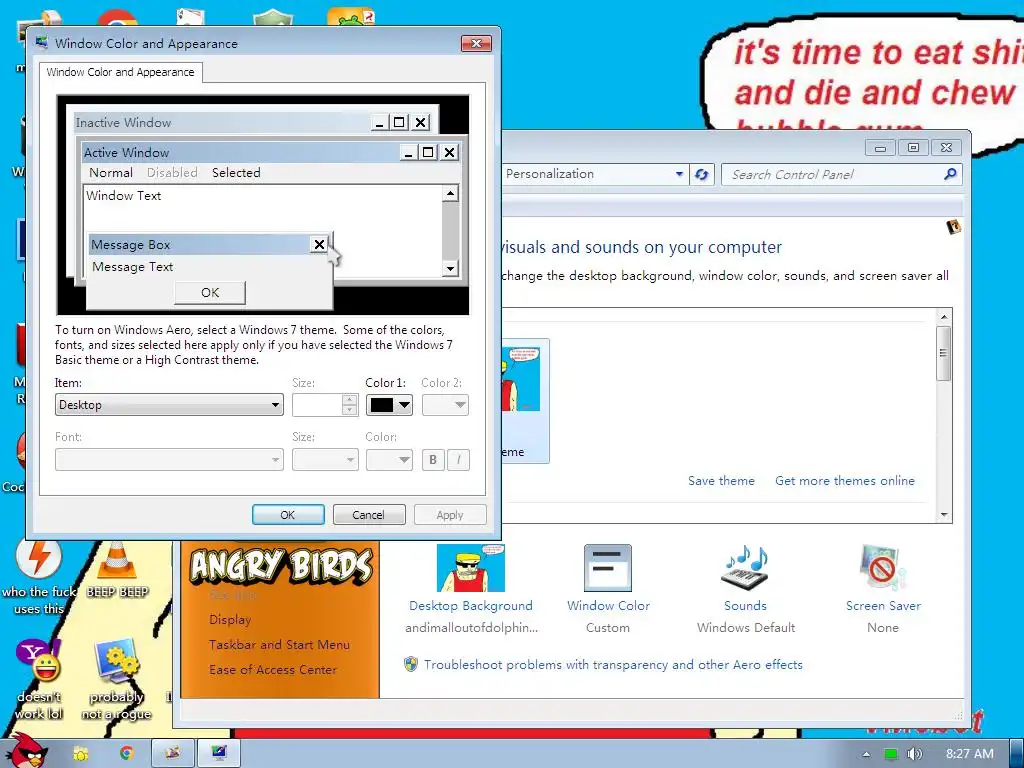The height and width of the screenshot is (768, 1024).
Task: Click Show desktop button at taskbar end
Action: pos(1017,754)
